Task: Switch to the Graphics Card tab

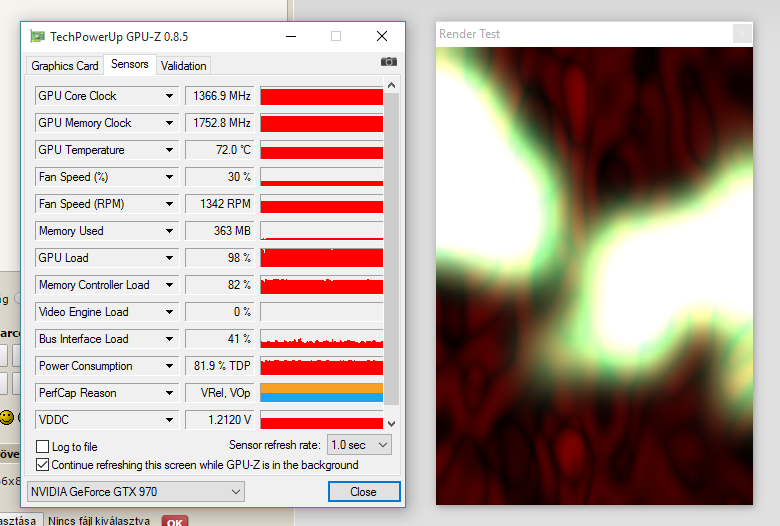Action: pos(65,66)
